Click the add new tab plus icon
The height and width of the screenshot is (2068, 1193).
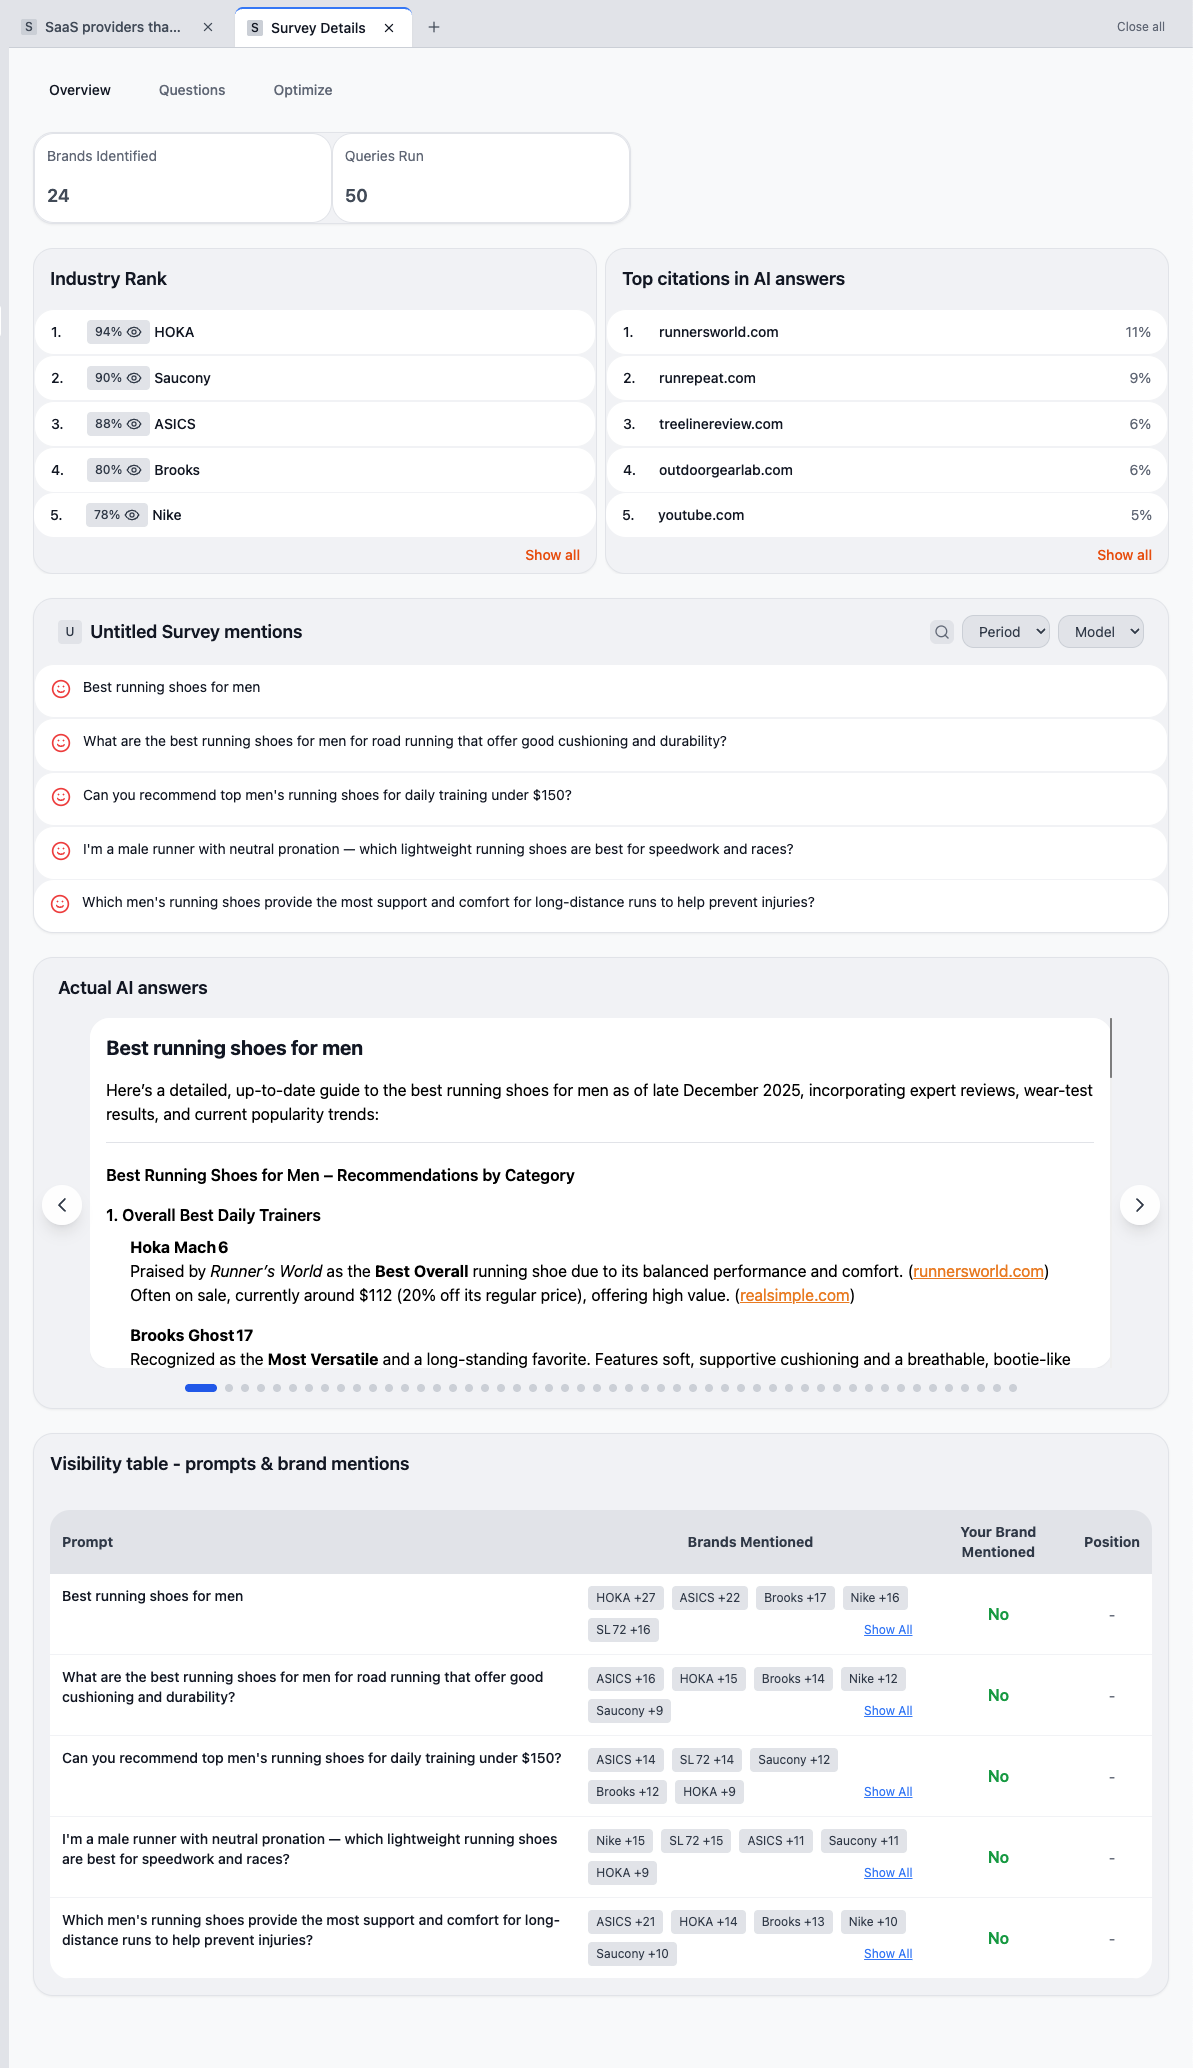click(434, 27)
